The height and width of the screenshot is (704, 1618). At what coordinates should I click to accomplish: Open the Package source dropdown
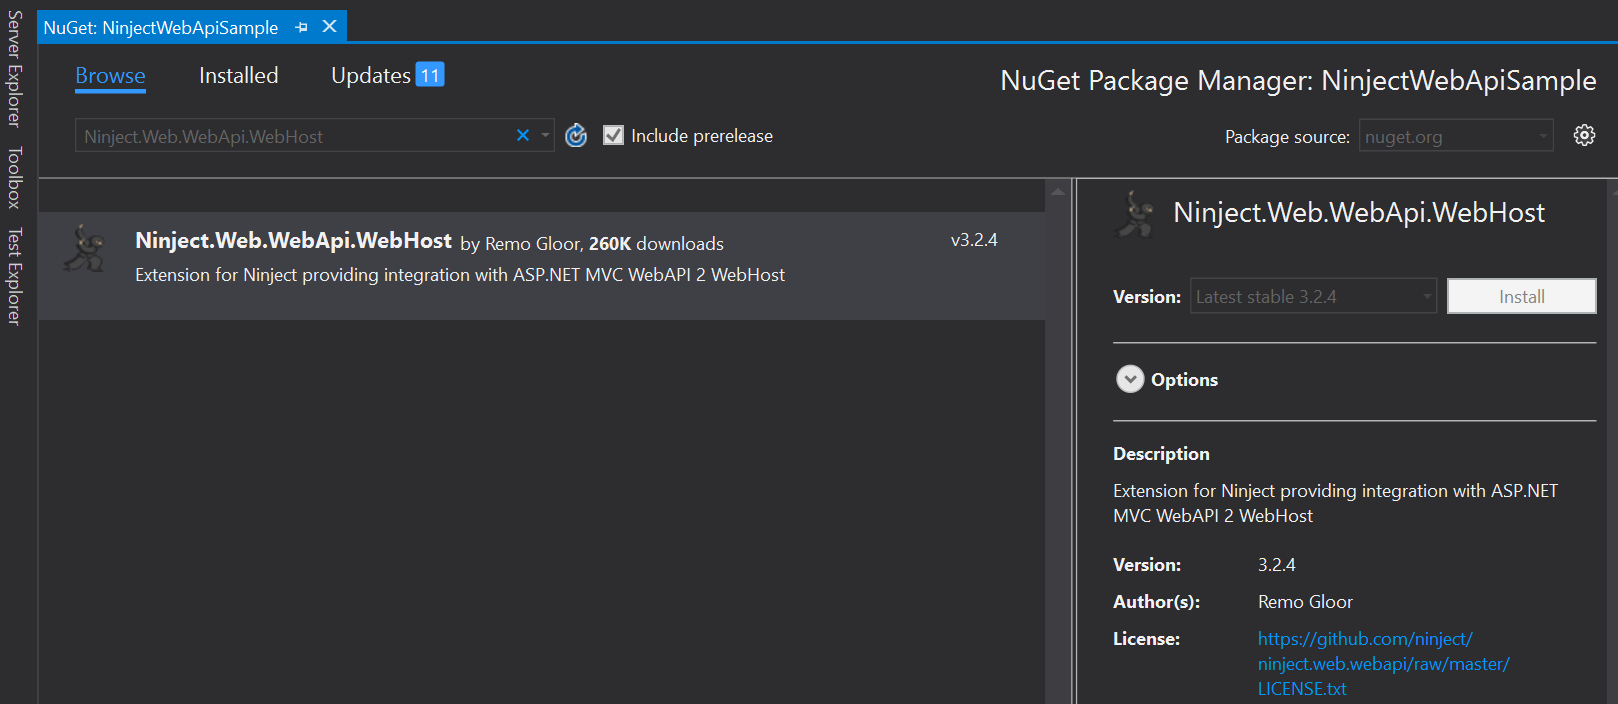[1457, 136]
